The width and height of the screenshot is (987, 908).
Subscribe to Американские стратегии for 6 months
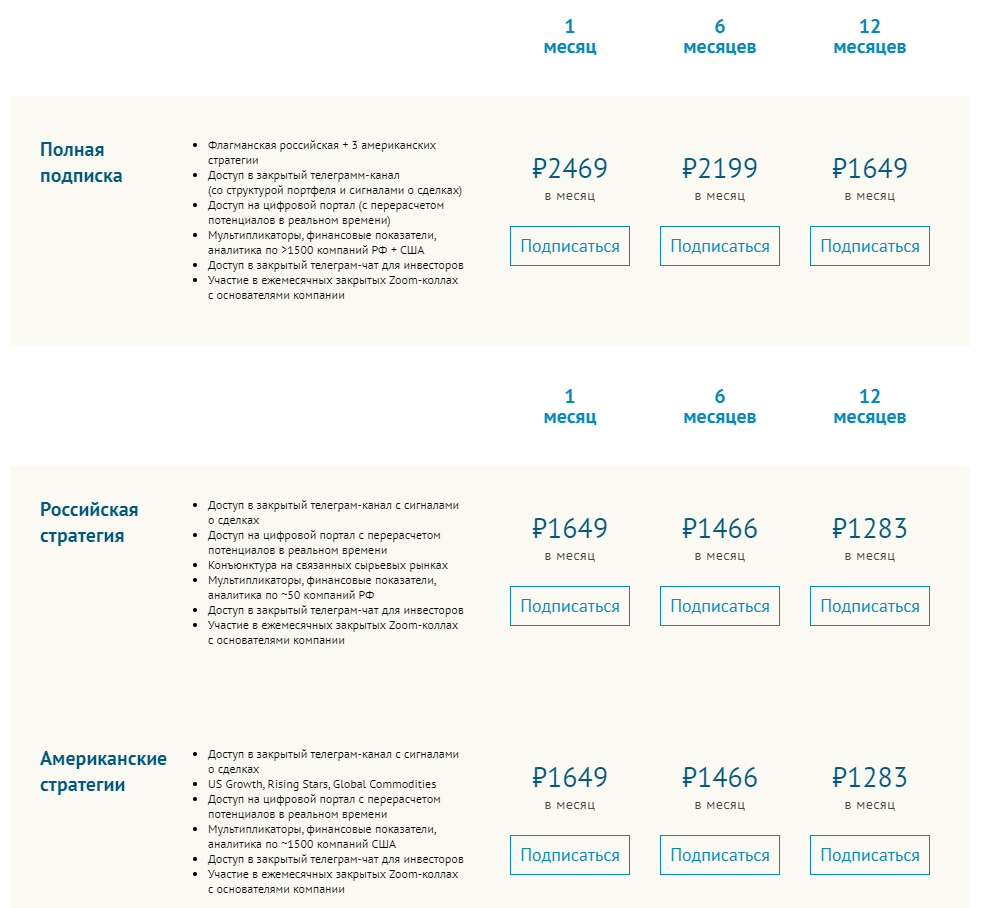point(719,855)
